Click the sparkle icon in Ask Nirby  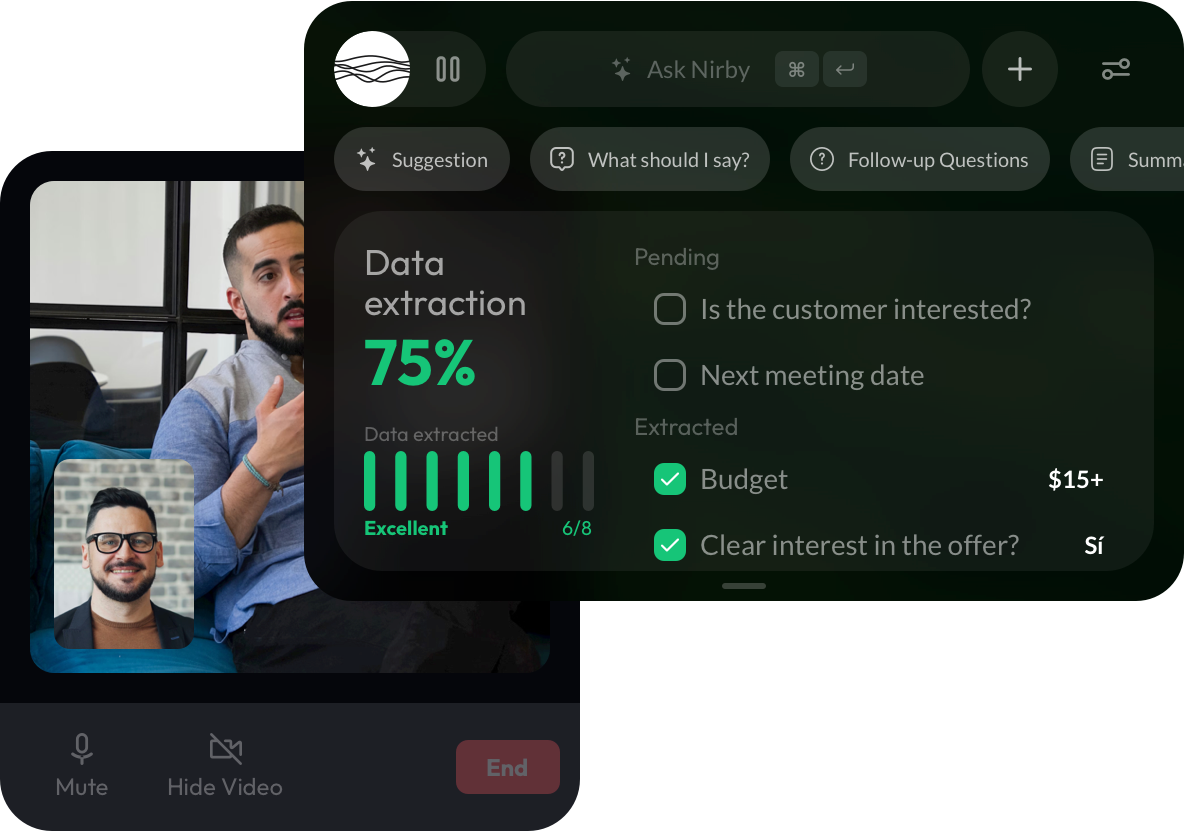(621, 69)
